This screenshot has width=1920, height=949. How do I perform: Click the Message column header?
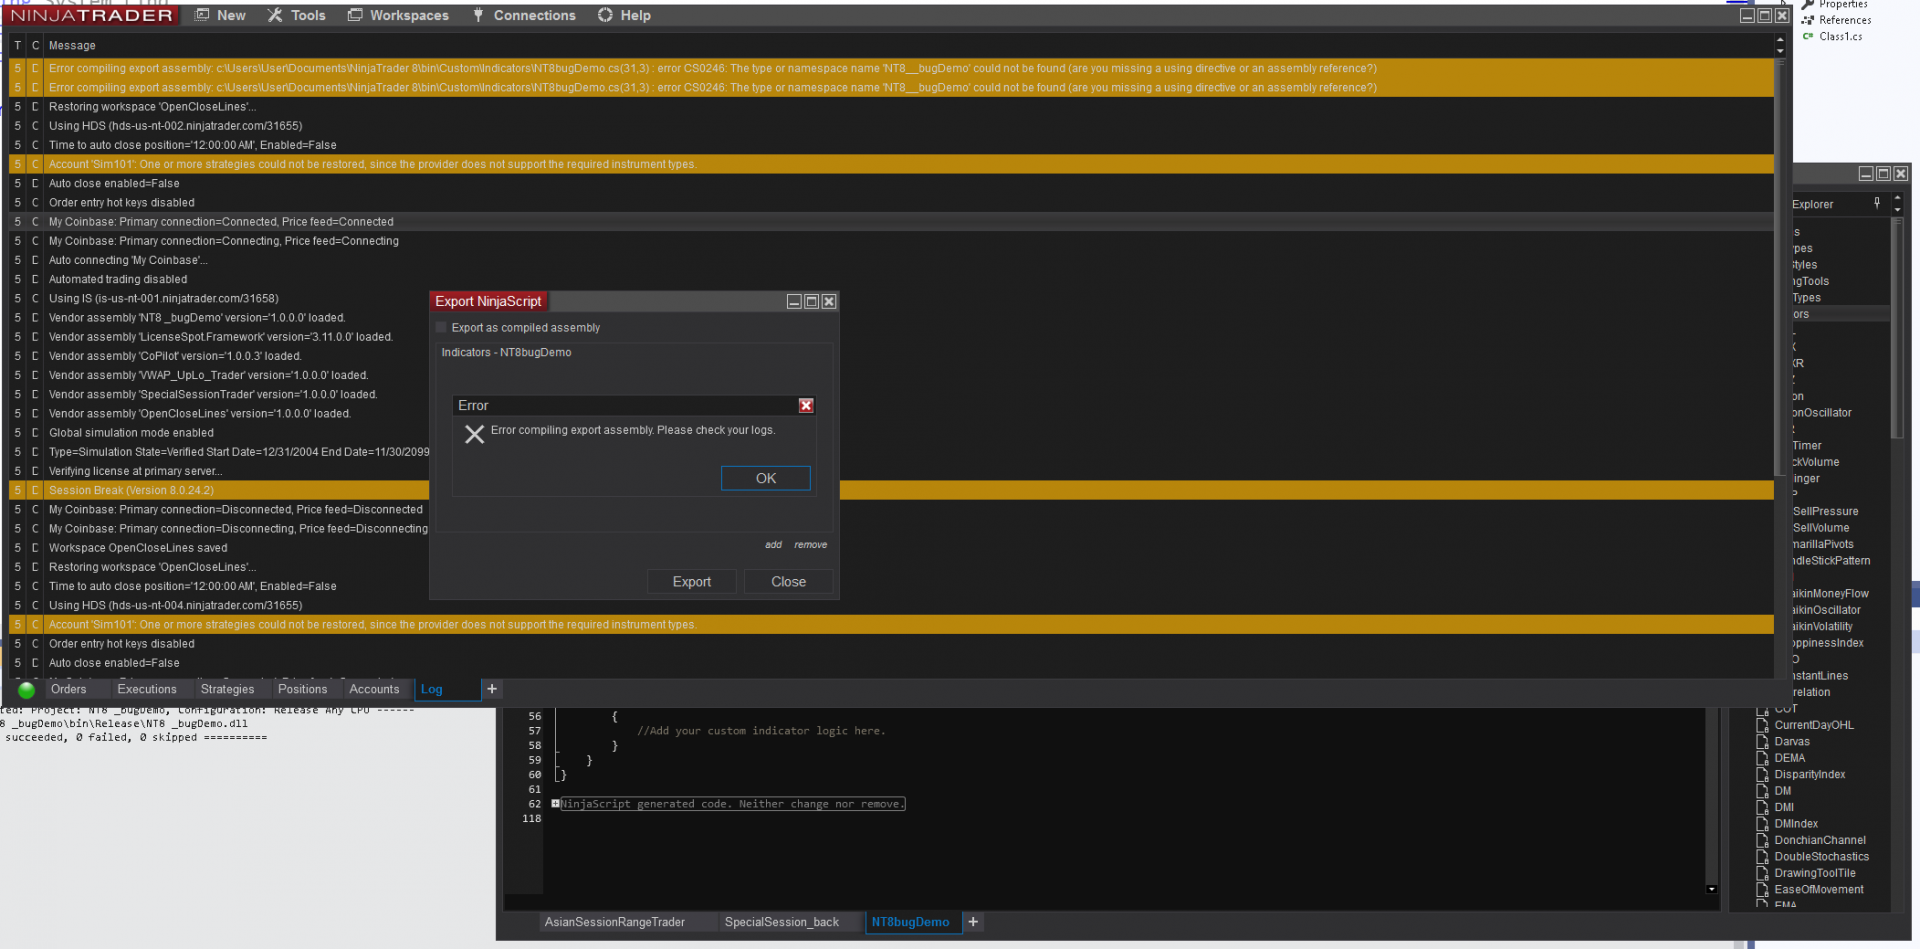coord(72,46)
